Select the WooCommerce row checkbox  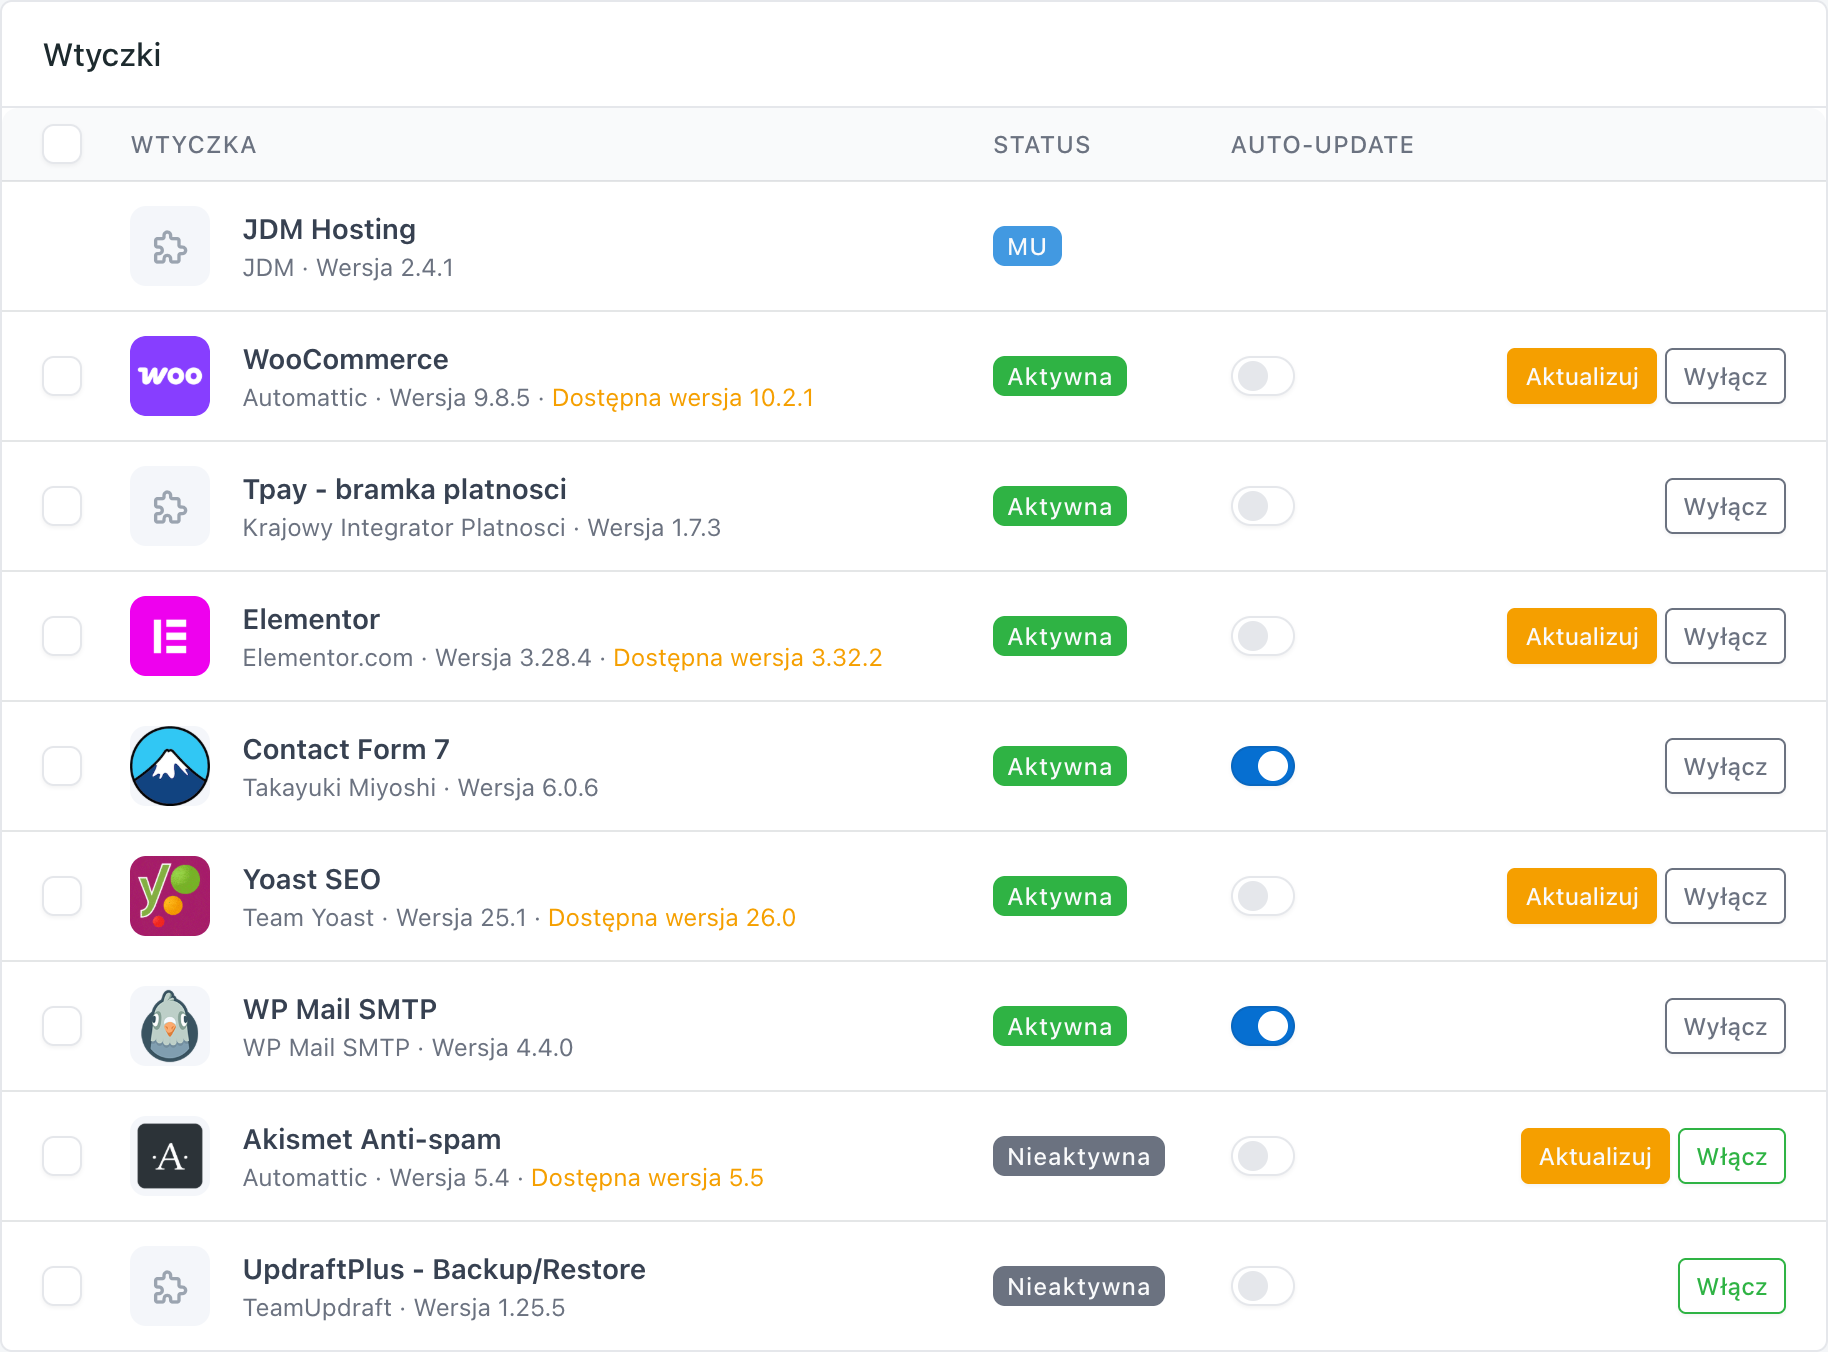tap(62, 376)
